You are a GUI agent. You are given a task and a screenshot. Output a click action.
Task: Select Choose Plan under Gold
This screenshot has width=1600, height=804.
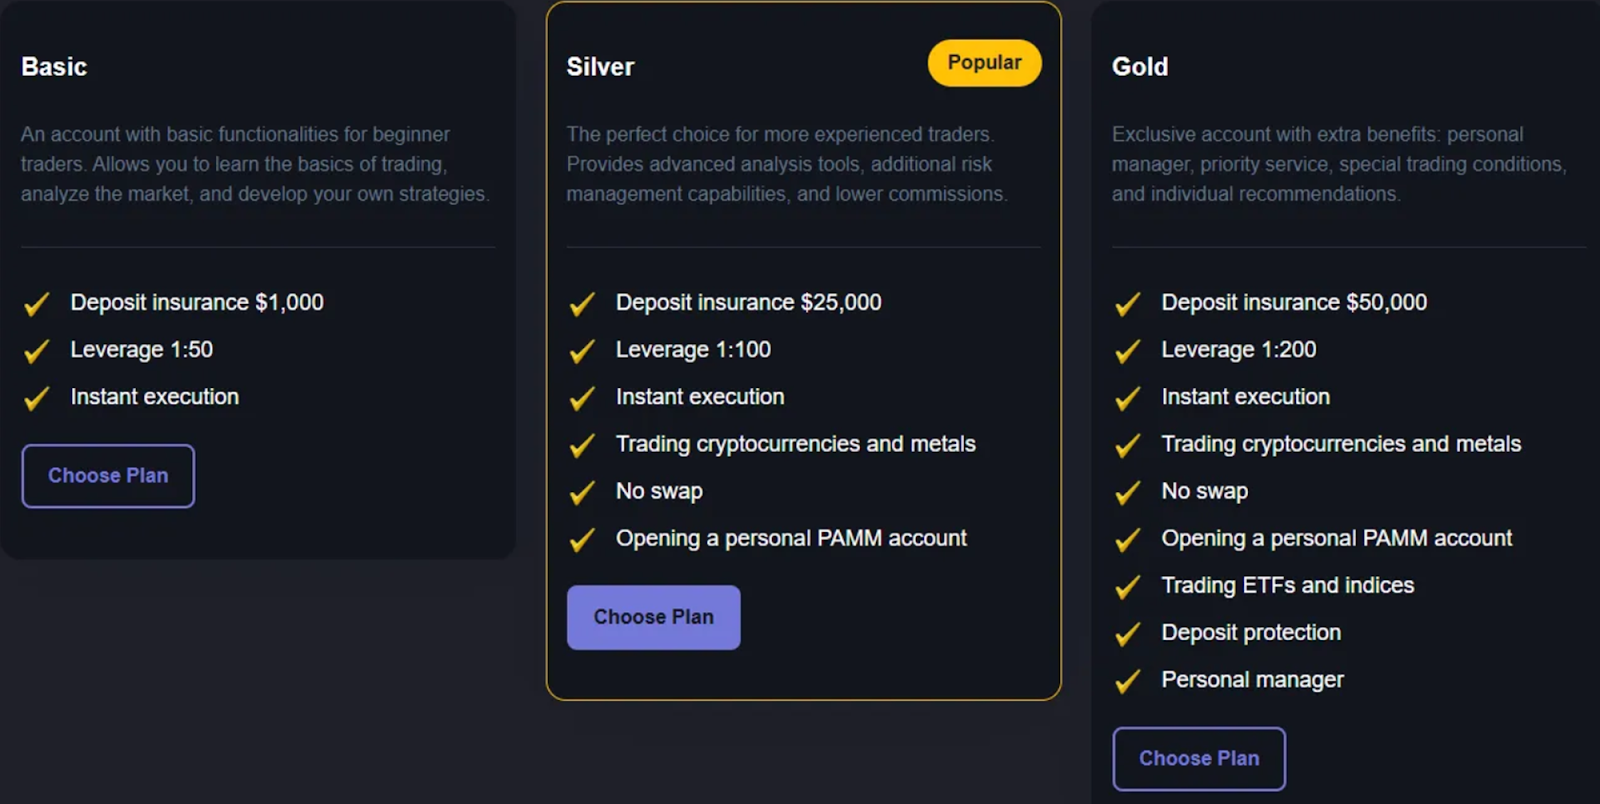point(1199,759)
